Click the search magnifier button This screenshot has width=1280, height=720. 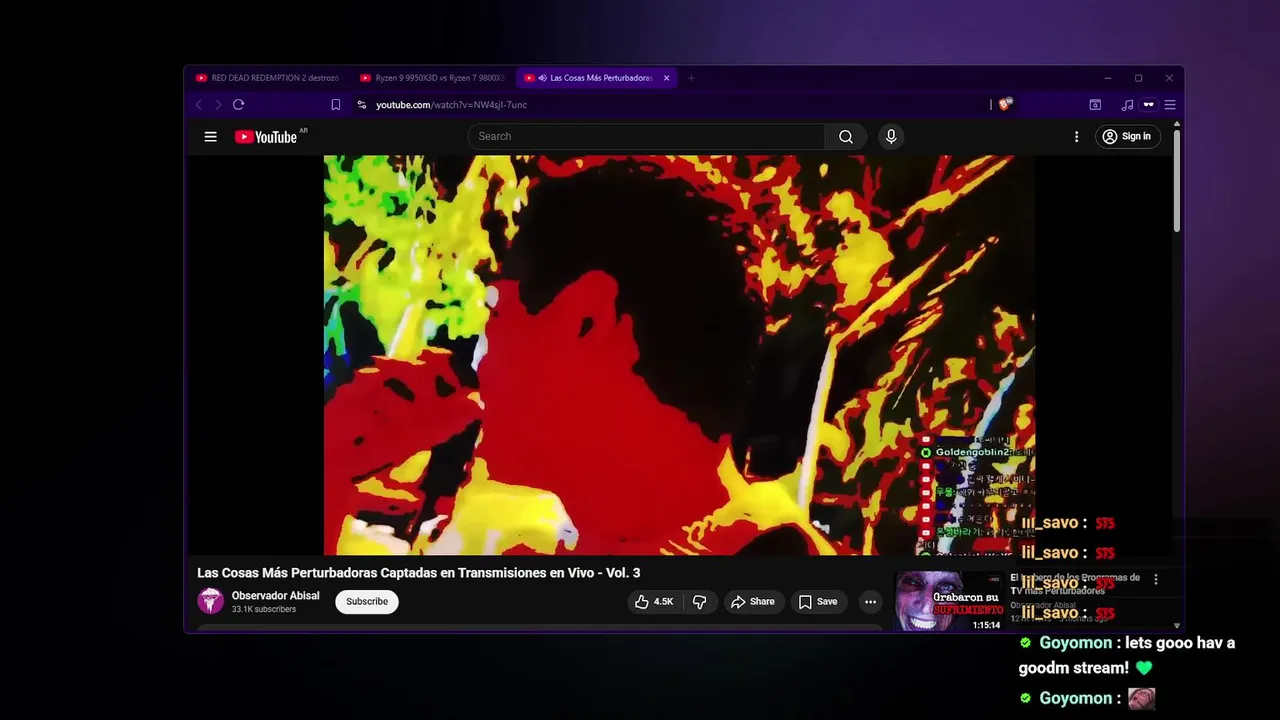click(x=846, y=137)
